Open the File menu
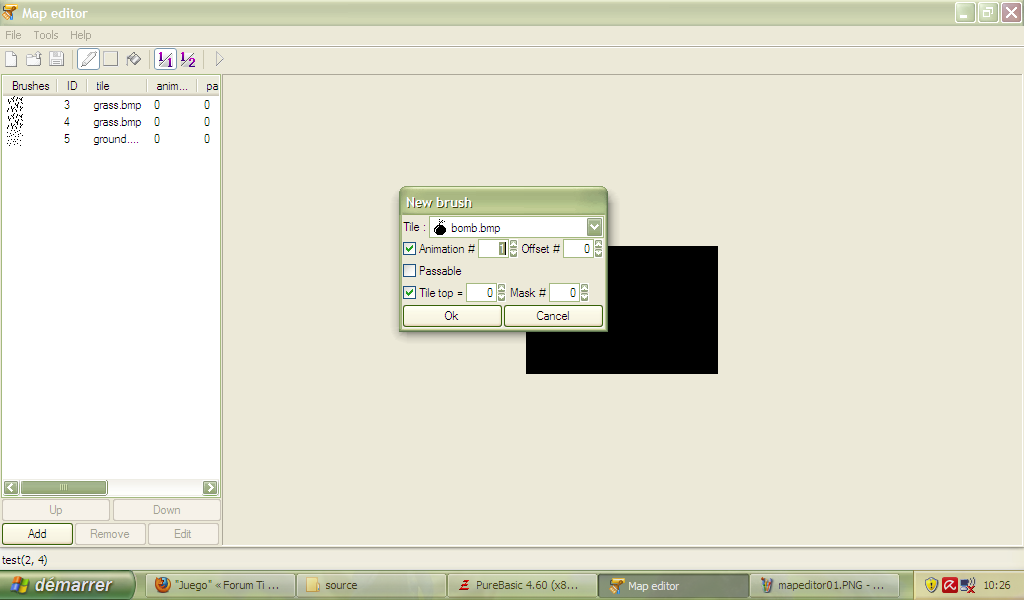Image resolution: width=1024 pixels, height=600 pixels. (13, 35)
